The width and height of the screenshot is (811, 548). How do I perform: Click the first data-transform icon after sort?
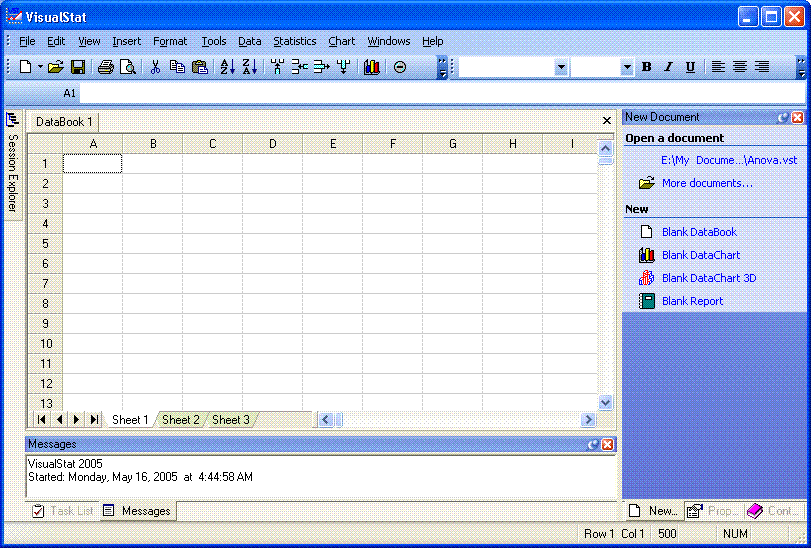pos(278,67)
